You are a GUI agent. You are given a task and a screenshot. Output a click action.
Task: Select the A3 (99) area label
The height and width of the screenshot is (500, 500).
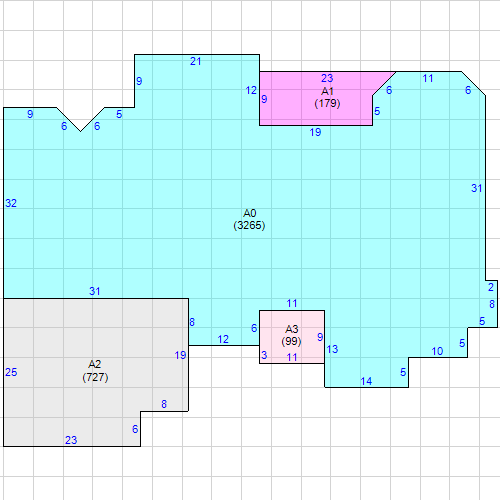pyautogui.click(x=291, y=335)
